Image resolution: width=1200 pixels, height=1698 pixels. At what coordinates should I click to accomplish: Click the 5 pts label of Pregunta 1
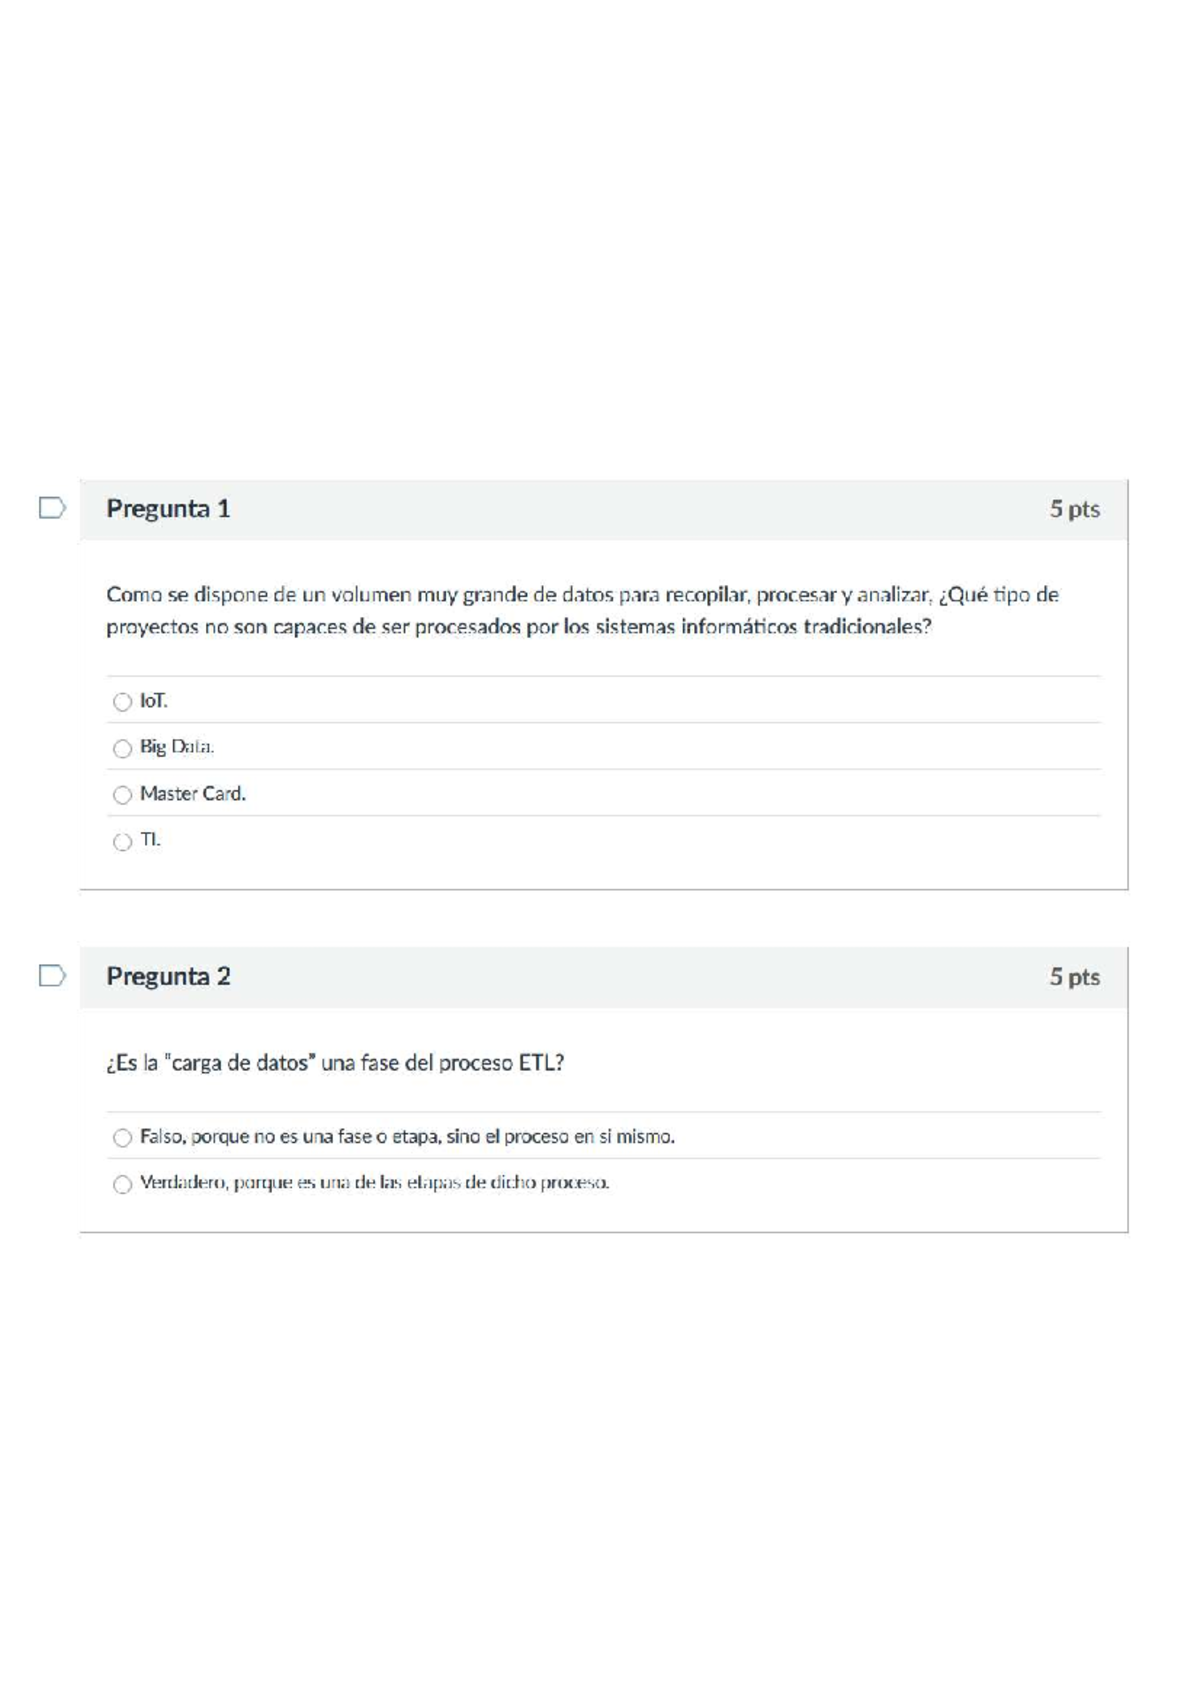click(x=1074, y=509)
